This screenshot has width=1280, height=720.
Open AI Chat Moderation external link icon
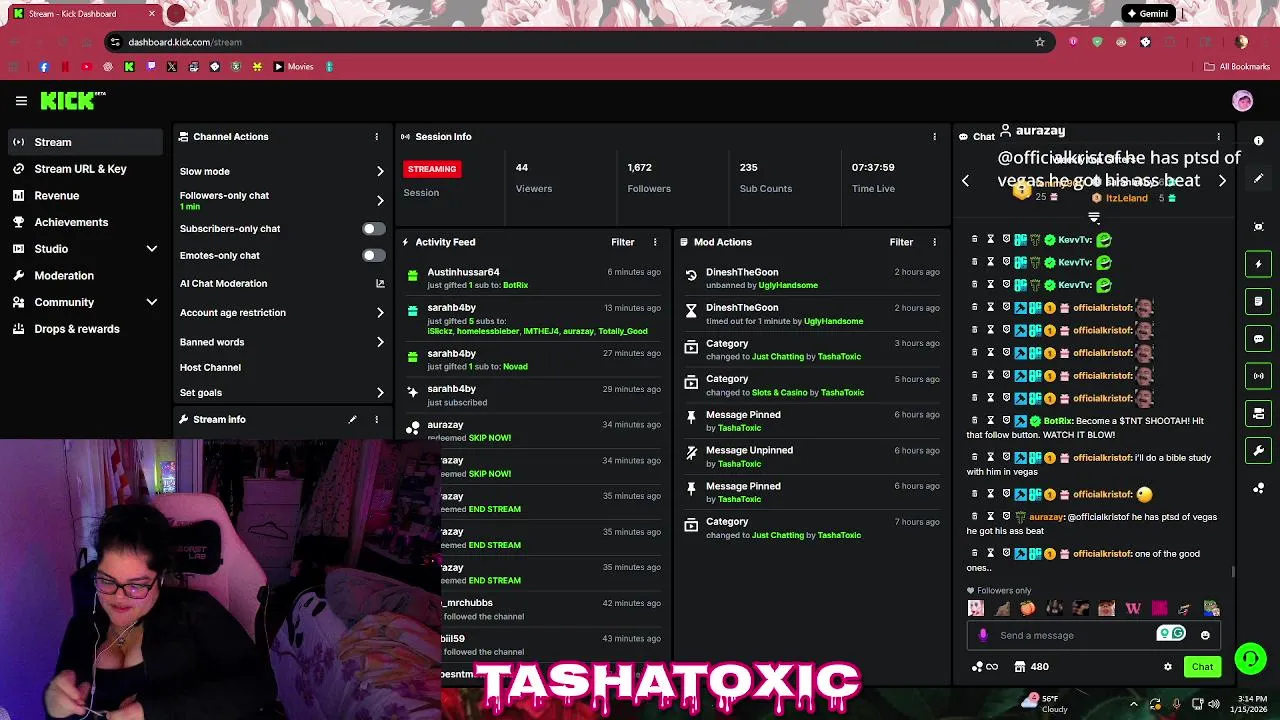point(380,284)
